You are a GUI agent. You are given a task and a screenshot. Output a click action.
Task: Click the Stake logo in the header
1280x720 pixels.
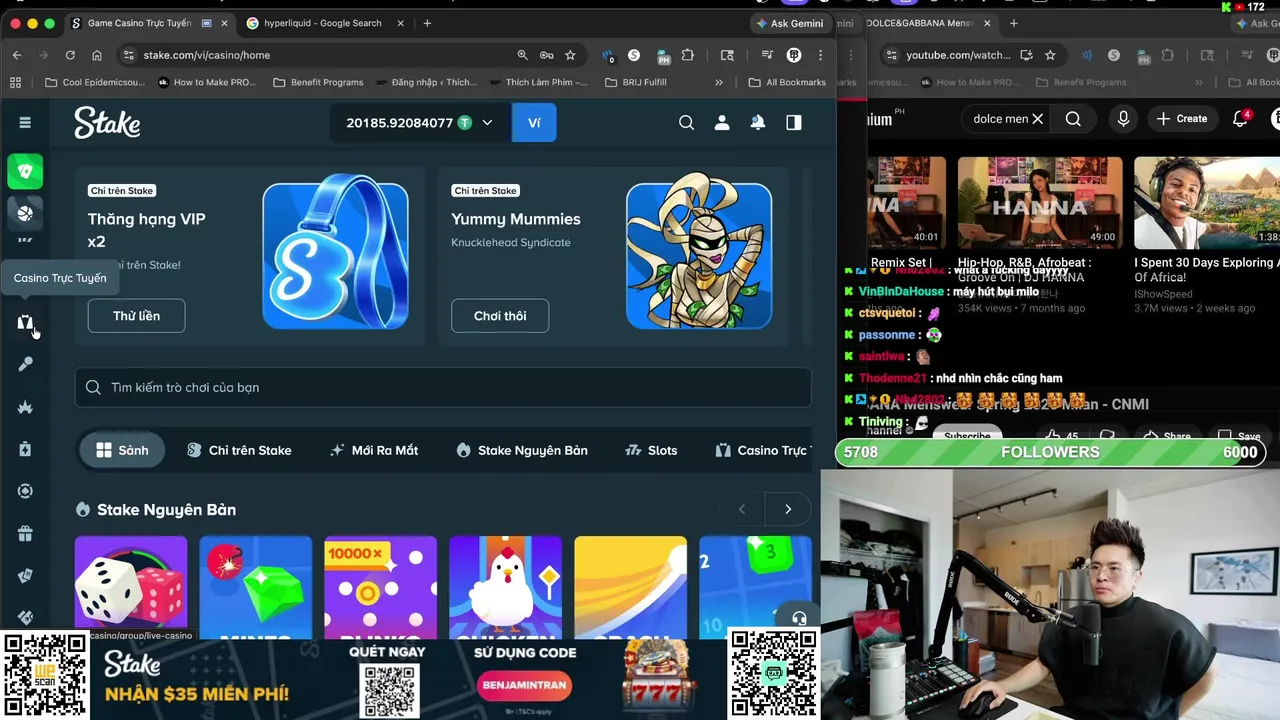(x=107, y=122)
